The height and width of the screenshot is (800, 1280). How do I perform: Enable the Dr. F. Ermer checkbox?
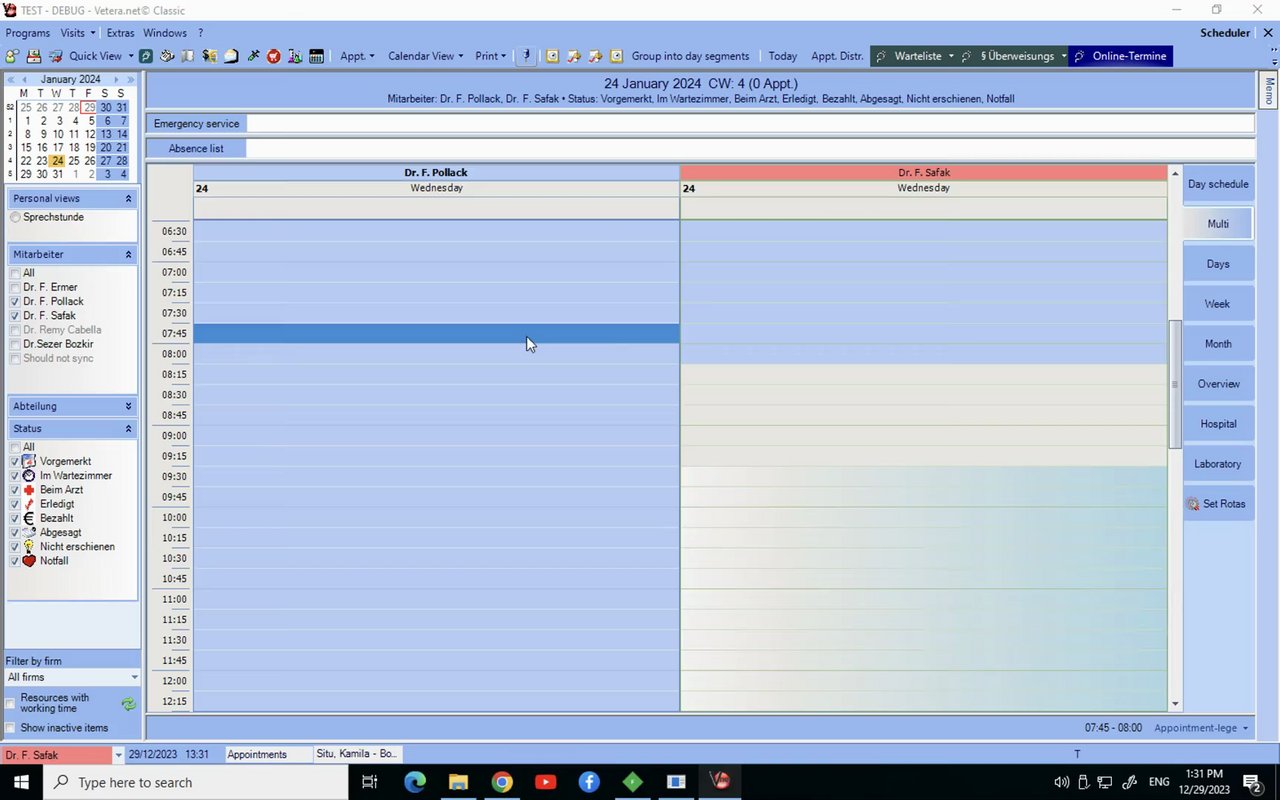point(15,287)
